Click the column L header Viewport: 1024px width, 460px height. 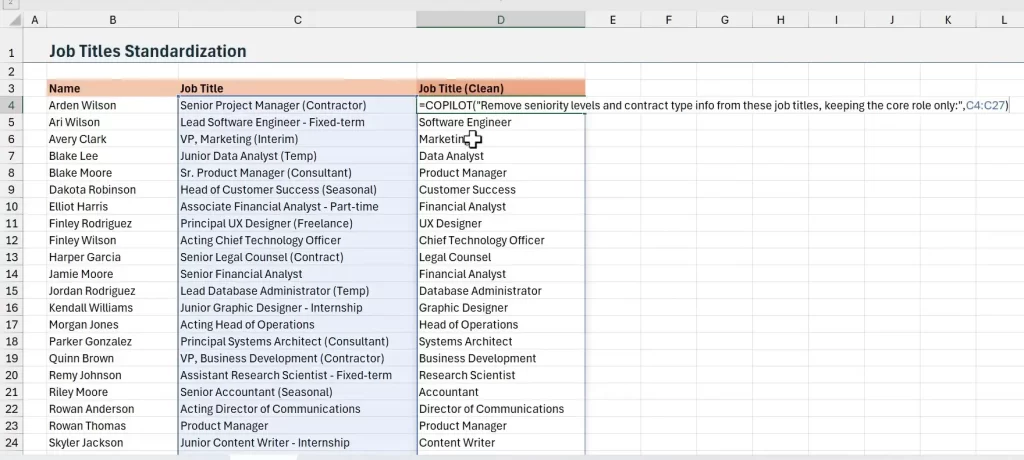pos(1002,20)
